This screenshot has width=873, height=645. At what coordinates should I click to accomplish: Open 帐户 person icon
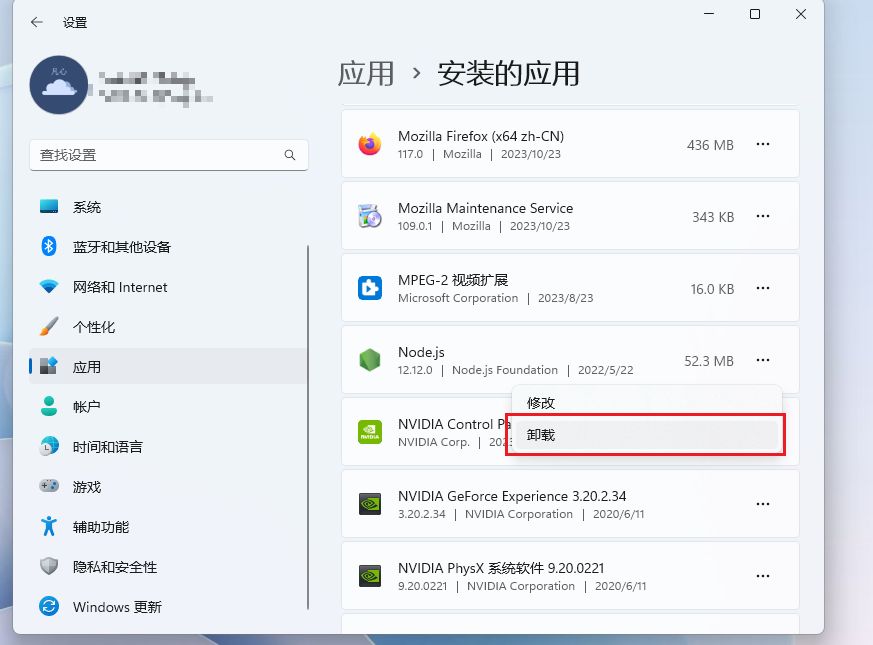[49, 406]
